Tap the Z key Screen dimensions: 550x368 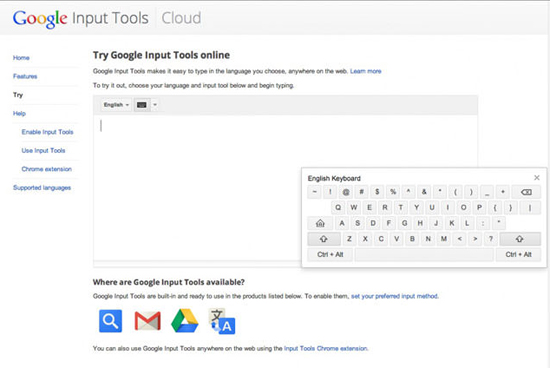click(x=349, y=239)
